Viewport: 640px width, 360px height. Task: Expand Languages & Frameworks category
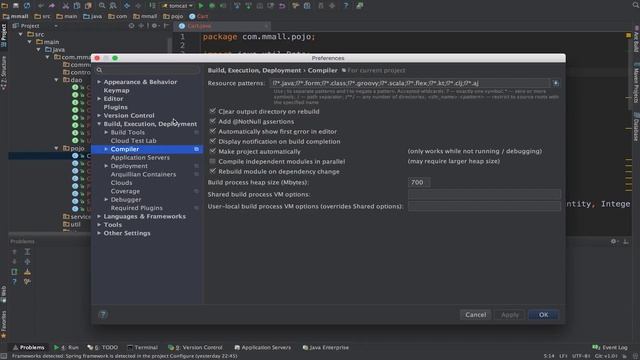coord(99,216)
